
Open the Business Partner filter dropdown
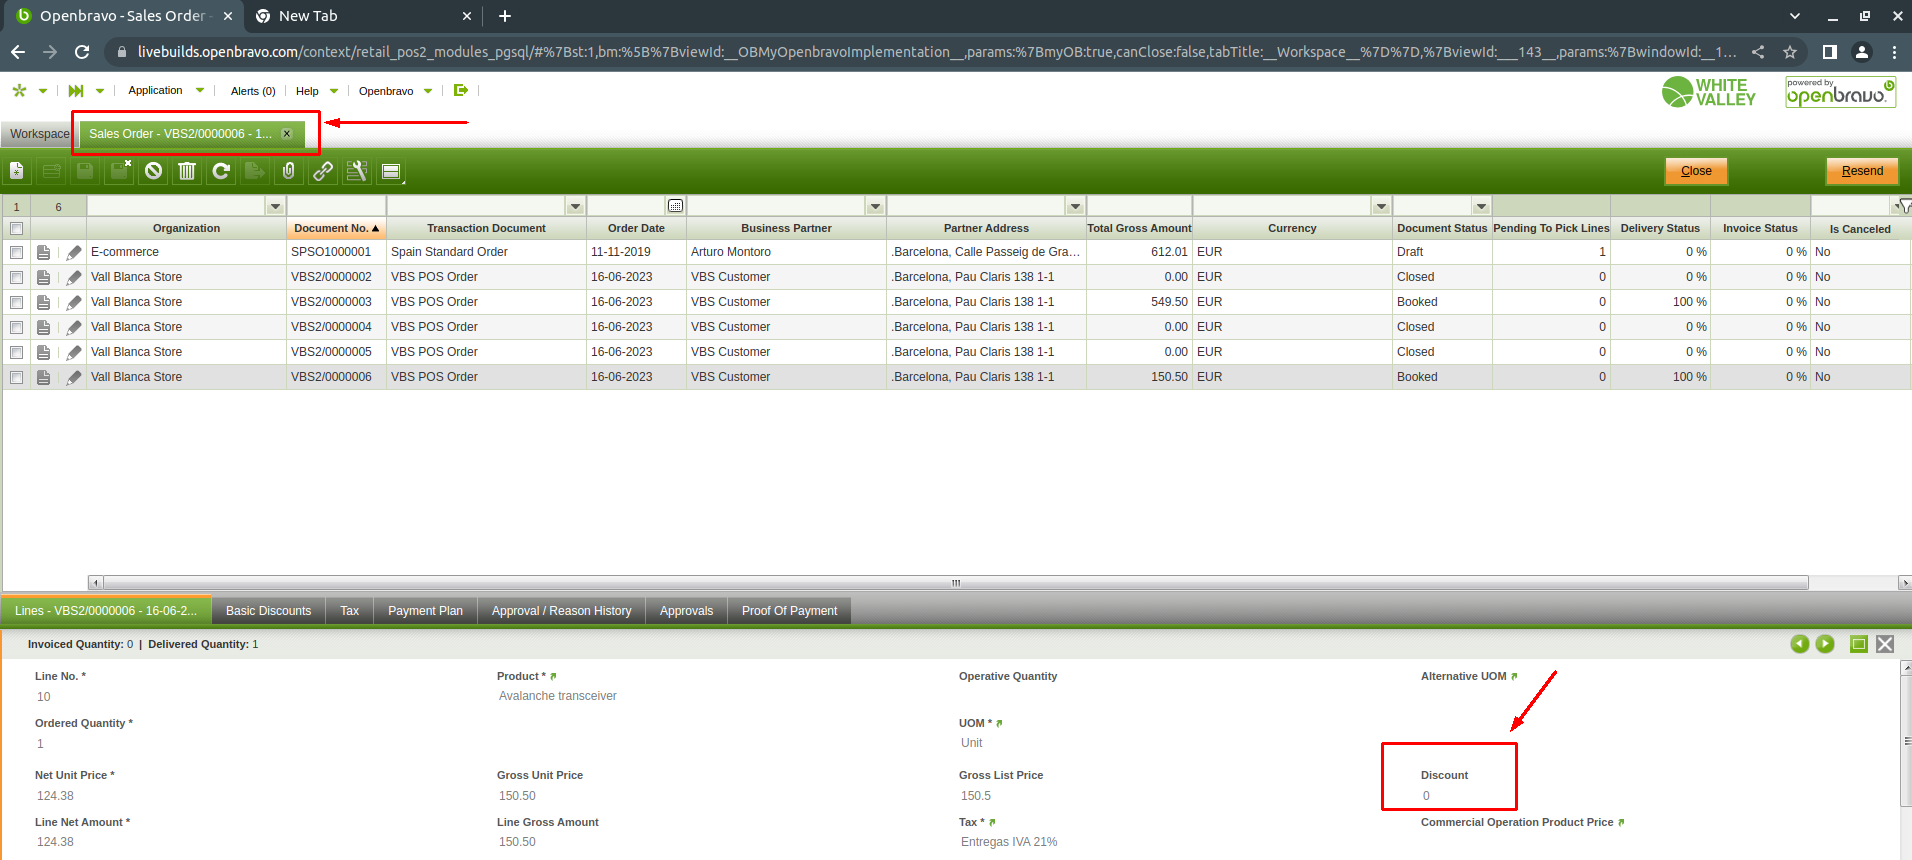[875, 206]
